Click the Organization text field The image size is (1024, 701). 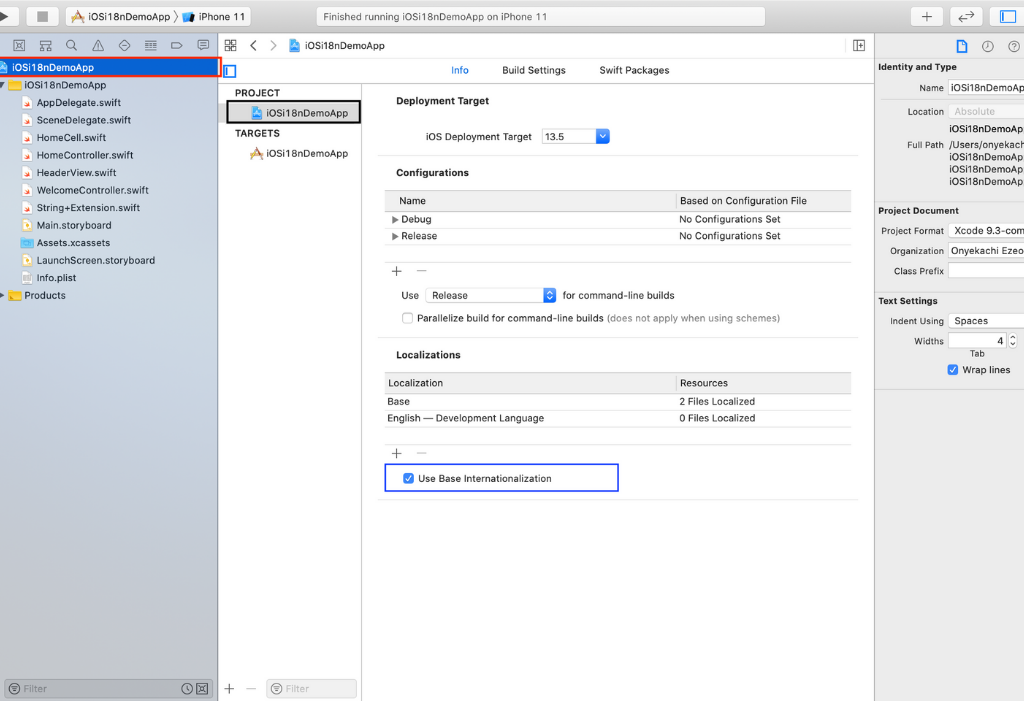pyautogui.click(x=986, y=251)
